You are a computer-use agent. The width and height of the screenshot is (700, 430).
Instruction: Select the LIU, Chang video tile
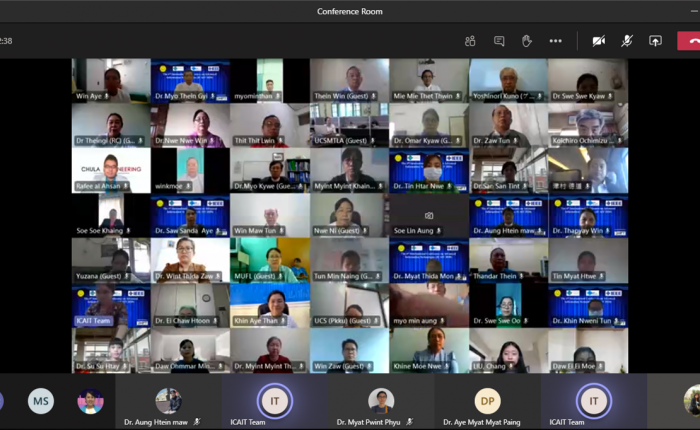point(508,349)
